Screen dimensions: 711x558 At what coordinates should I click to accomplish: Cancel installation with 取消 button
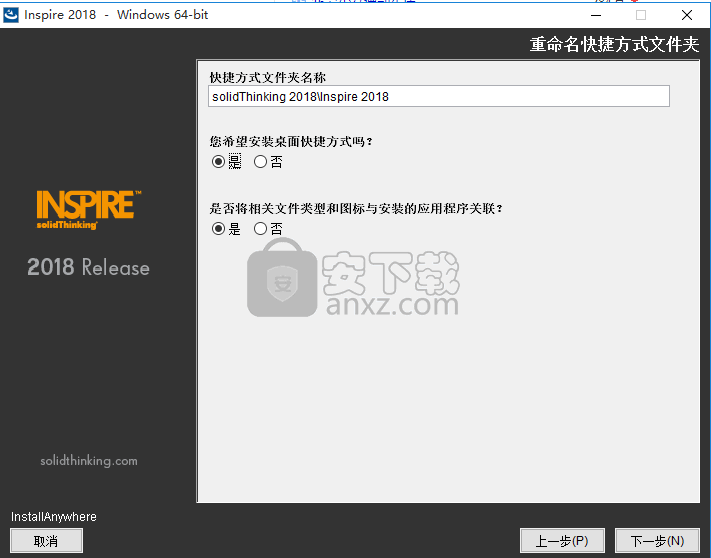click(46, 541)
